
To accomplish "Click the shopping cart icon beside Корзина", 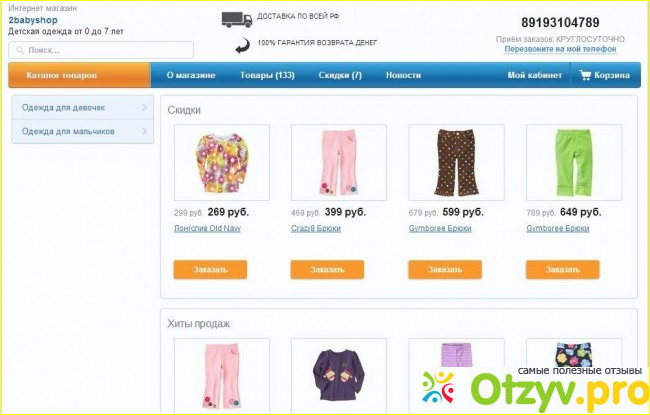I will pos(585,75).
